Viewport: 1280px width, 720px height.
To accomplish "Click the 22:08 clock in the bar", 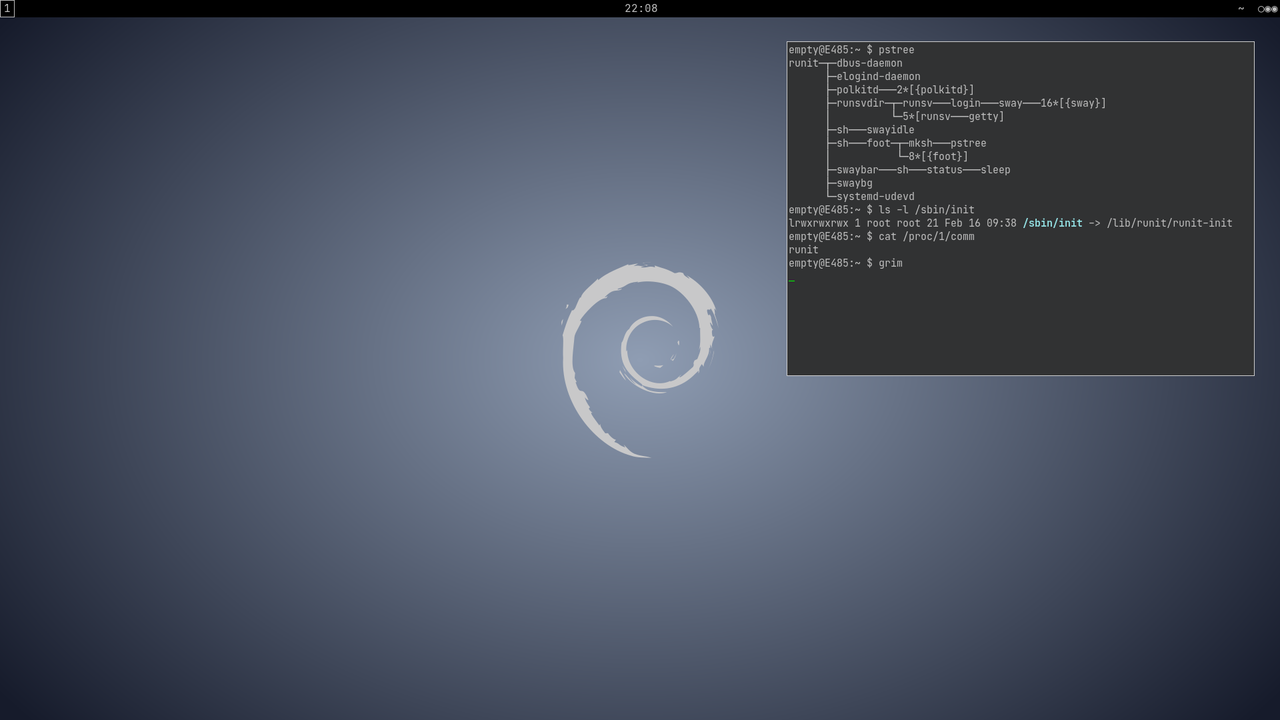I will [641, 8].
